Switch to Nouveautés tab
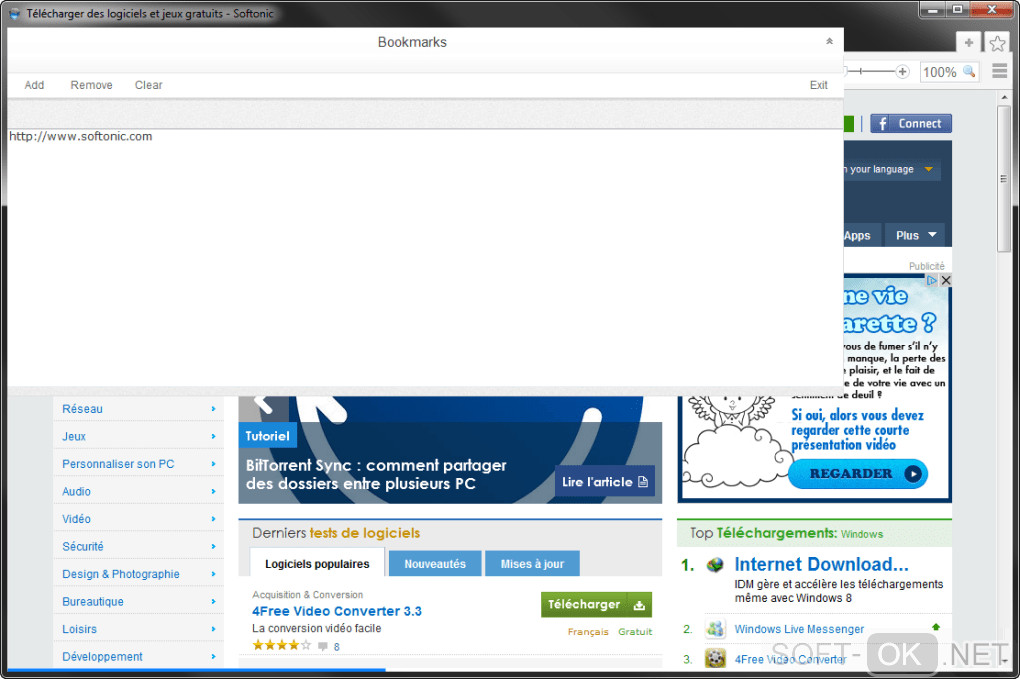This screenshot has width=1020, height=679. click(435, 564)
